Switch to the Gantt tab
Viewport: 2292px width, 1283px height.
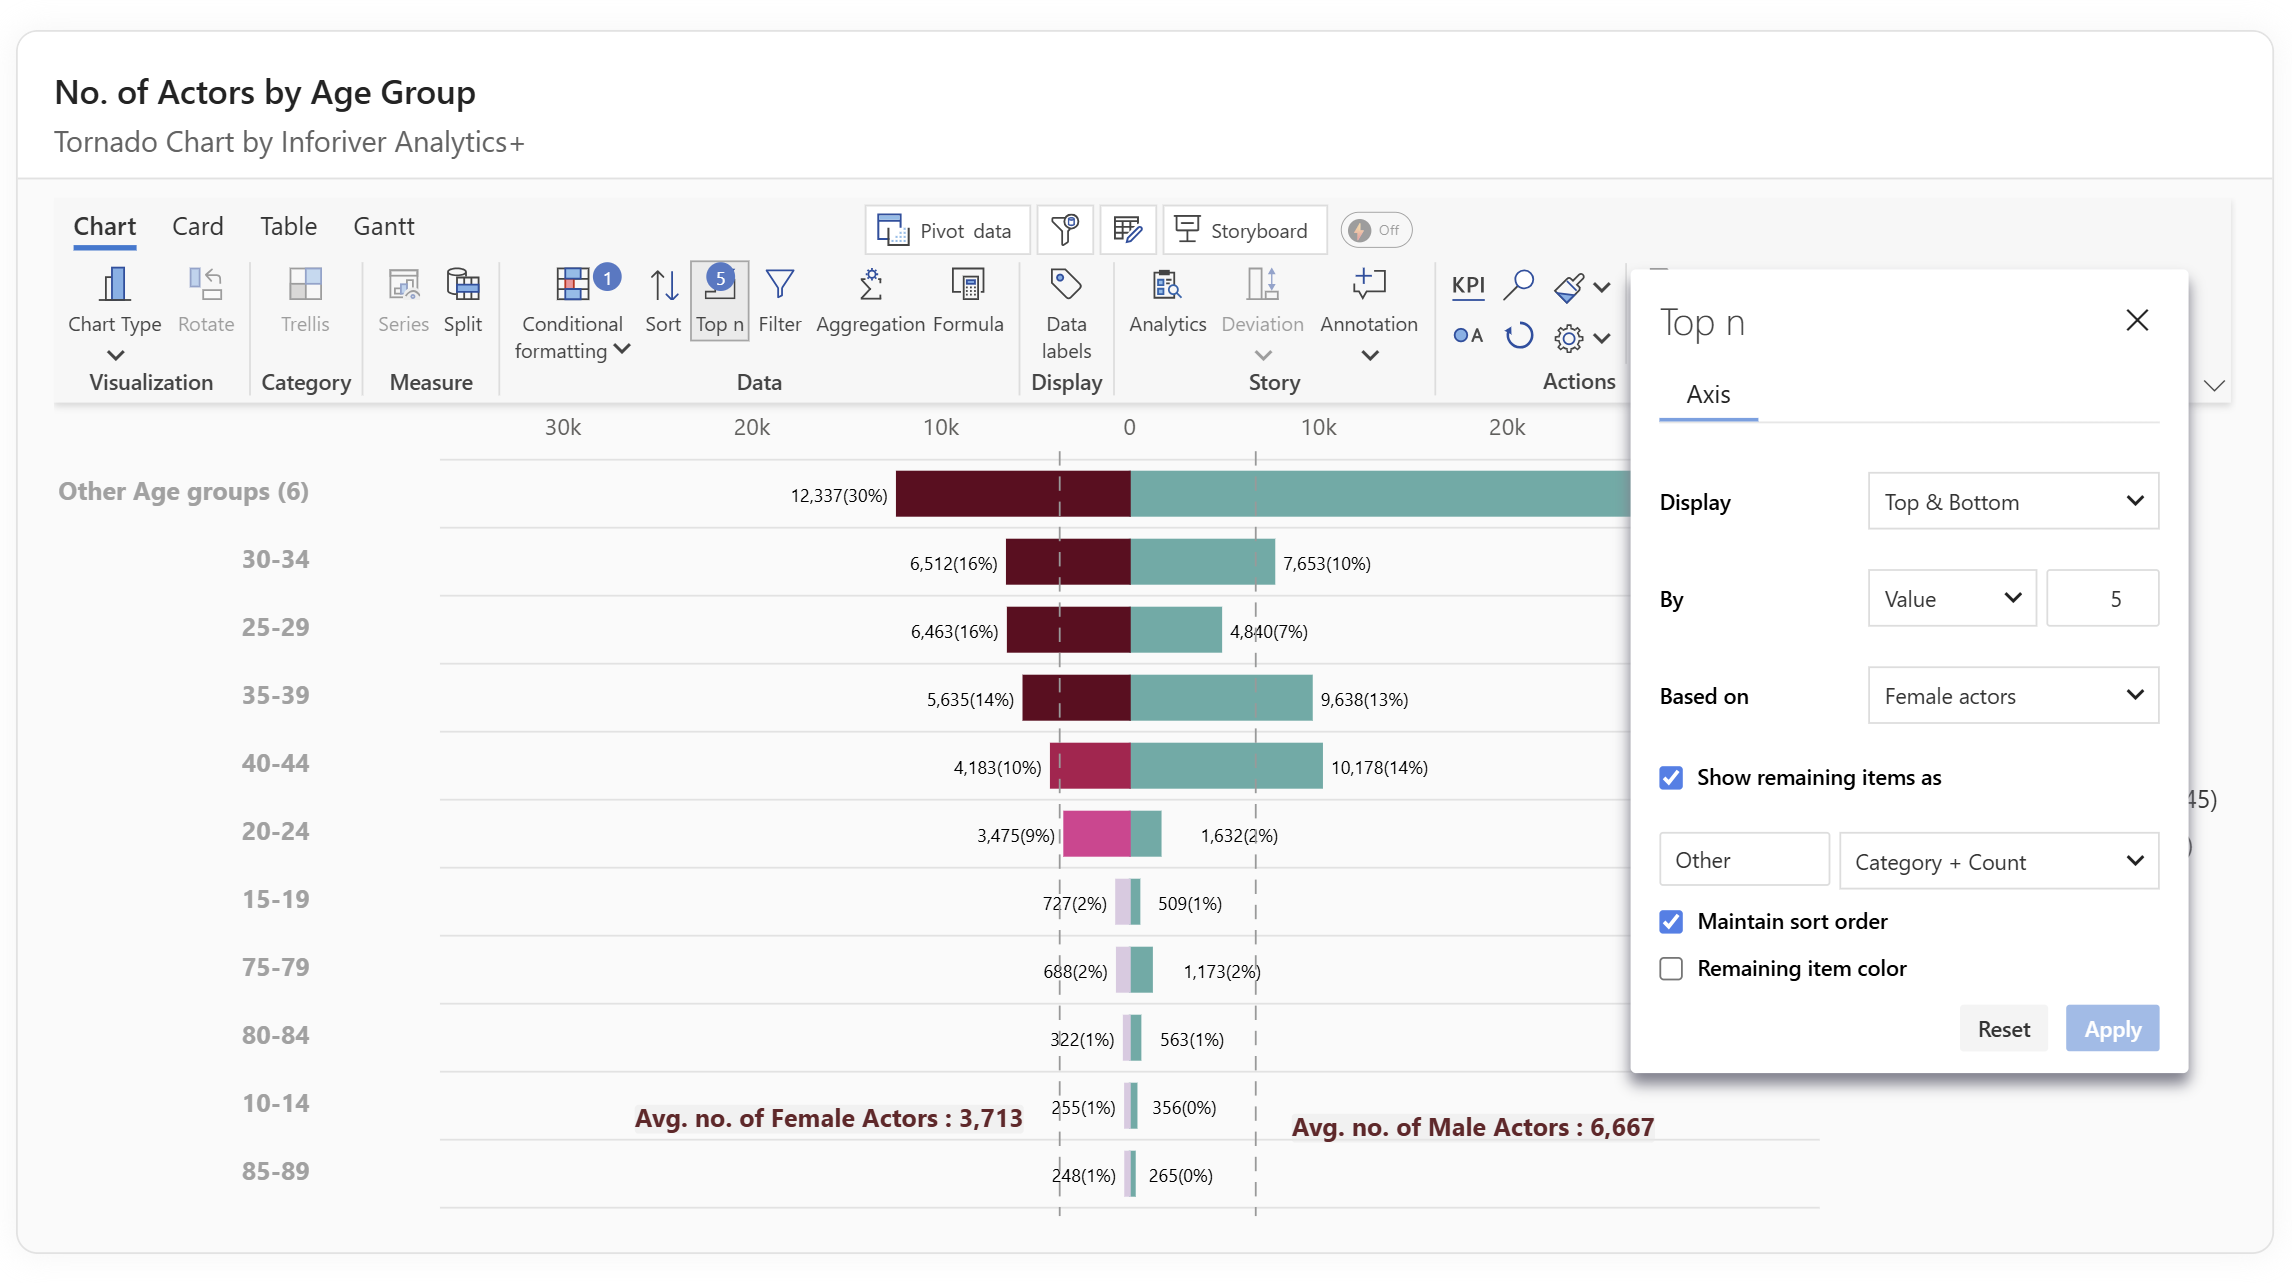click(383, 226)
